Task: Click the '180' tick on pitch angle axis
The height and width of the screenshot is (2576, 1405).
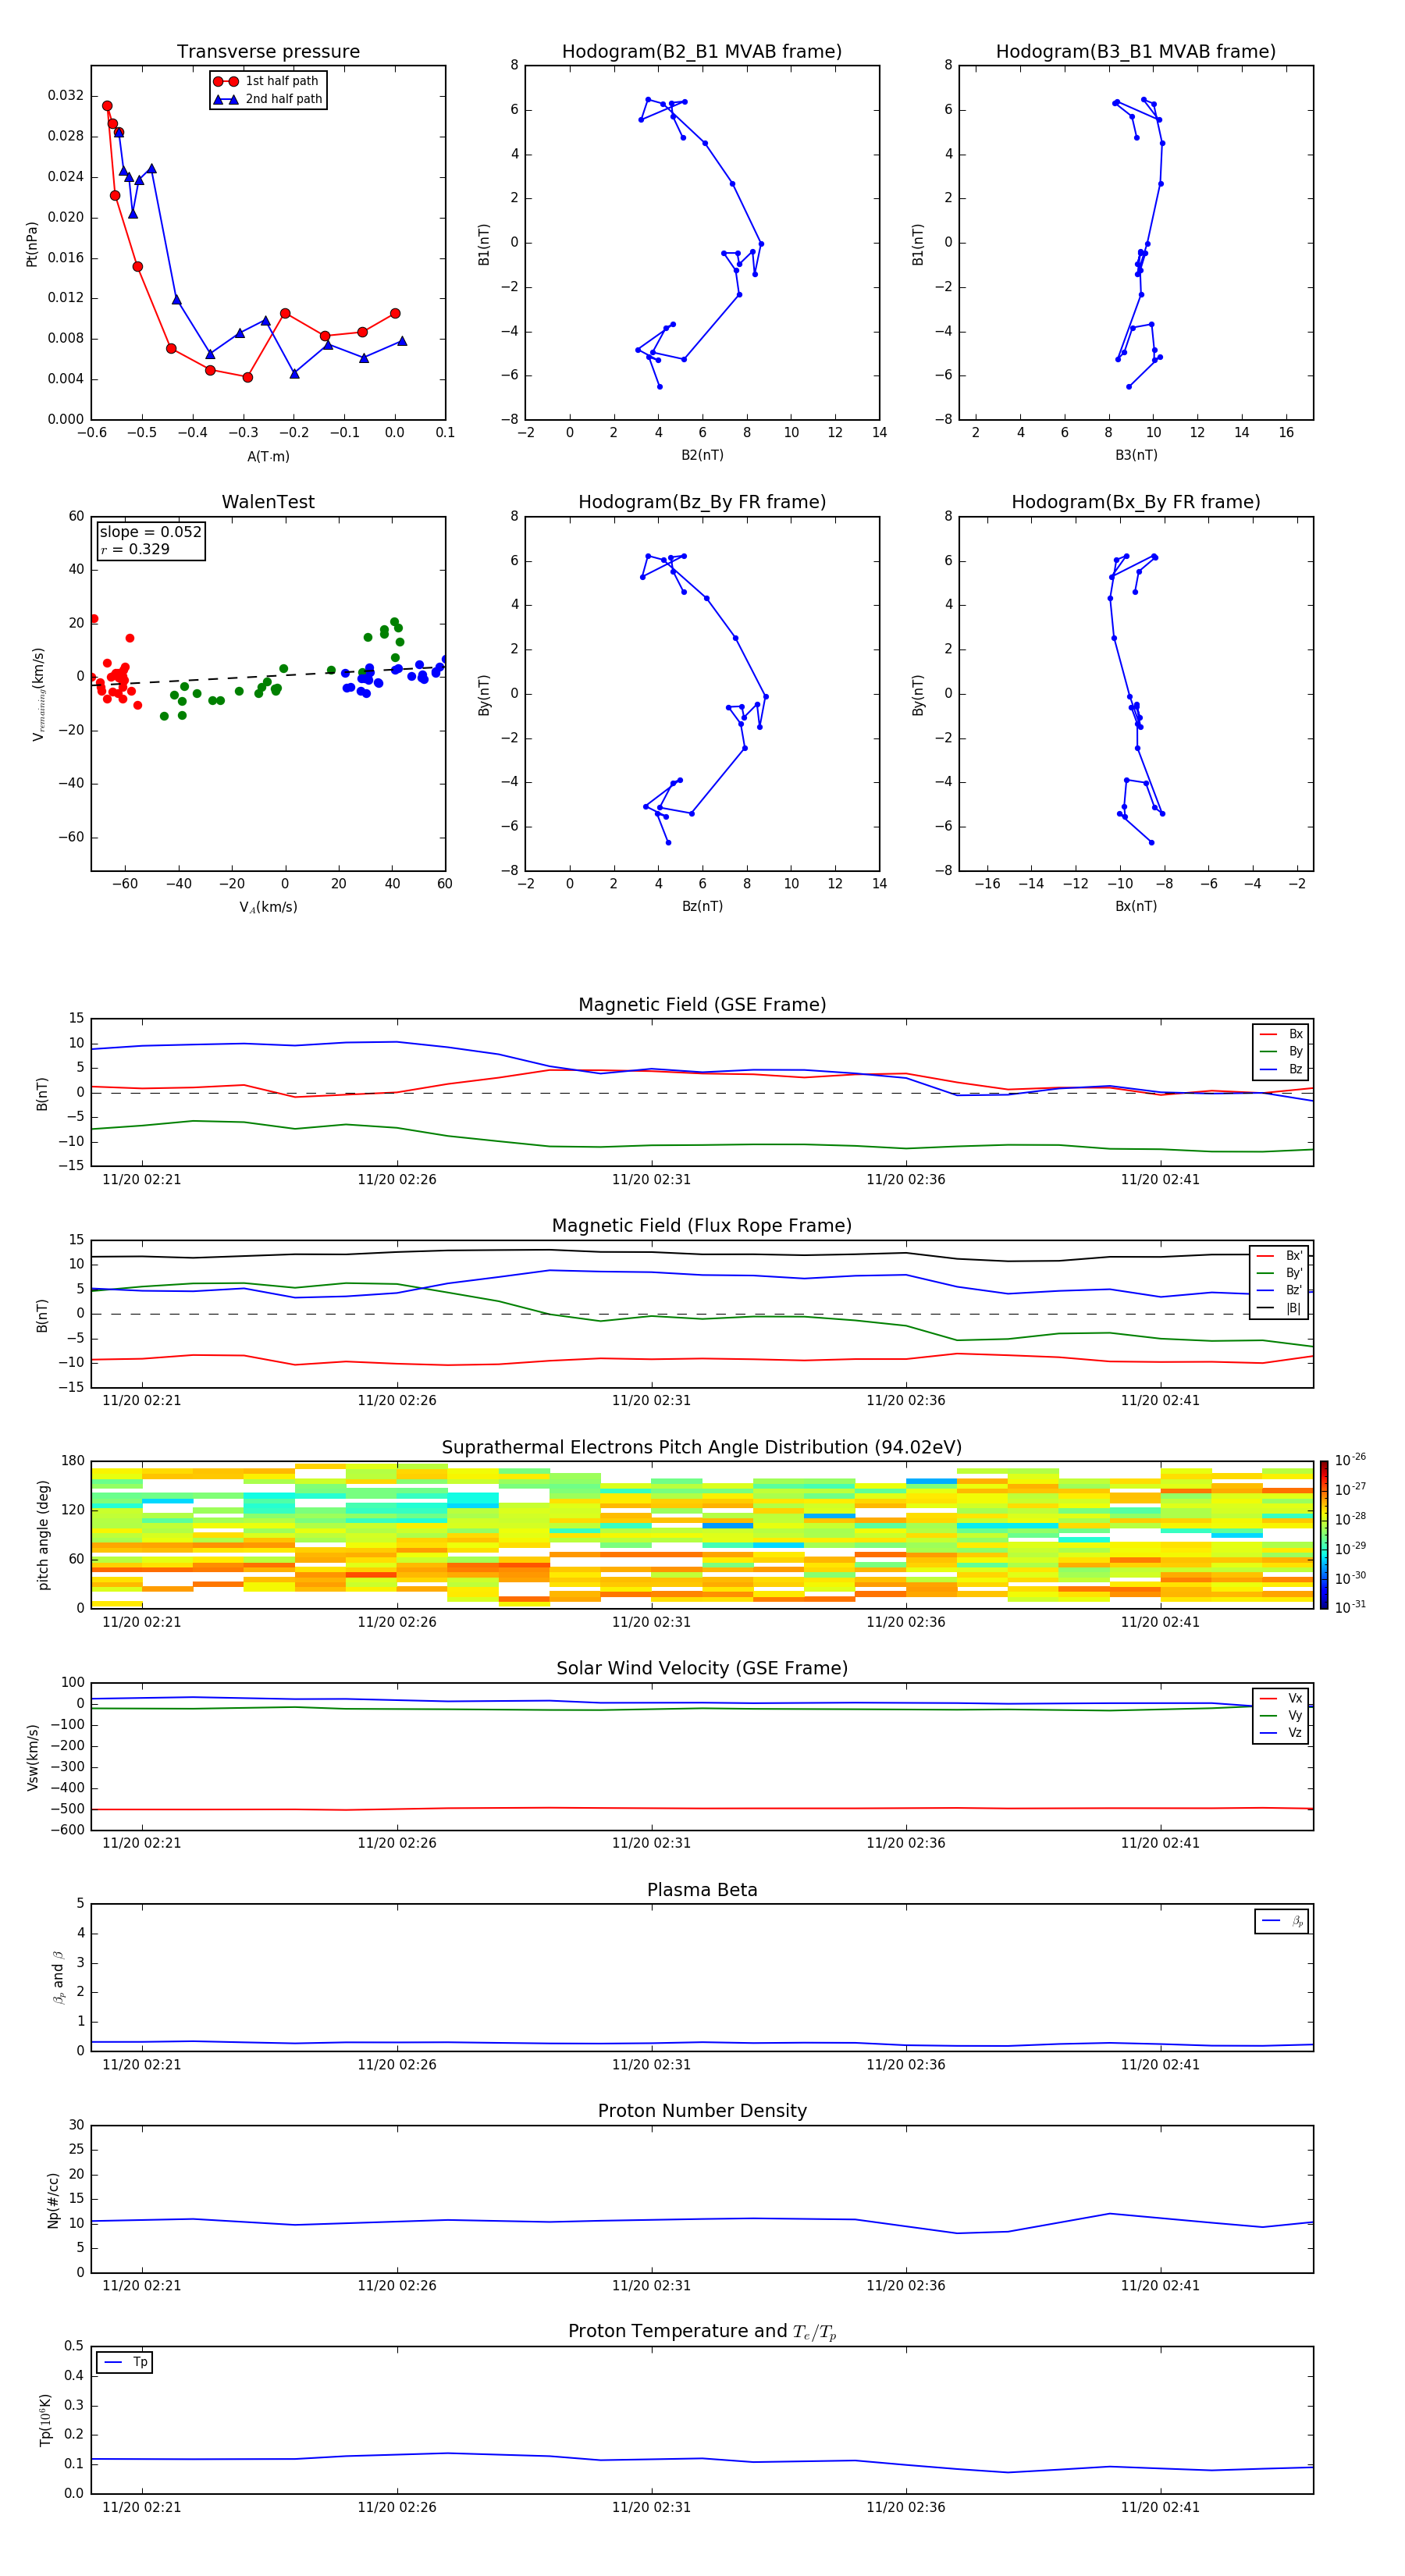Action: click(x=73, y=1461)
